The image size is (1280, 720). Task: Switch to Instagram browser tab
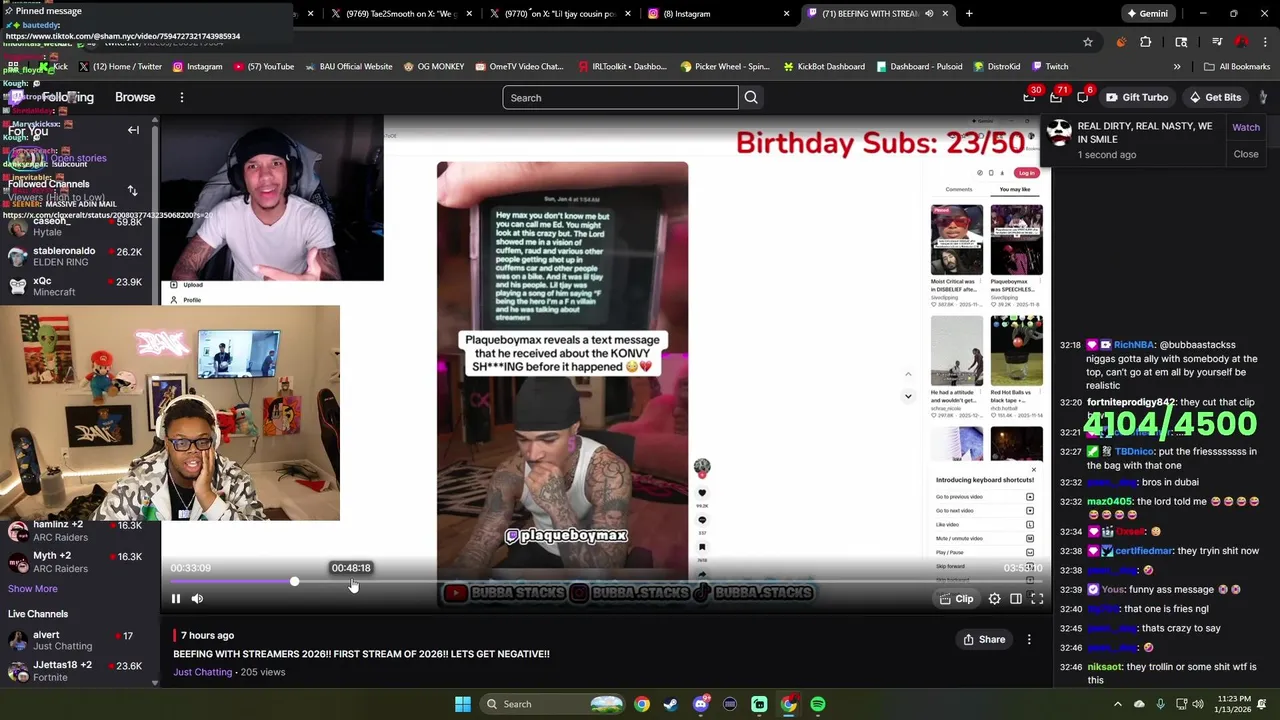[x=718, y=14]
